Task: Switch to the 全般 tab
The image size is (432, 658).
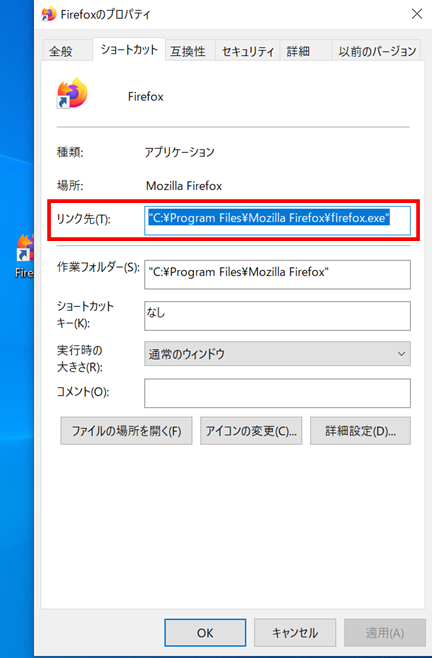Action: click(x=61, y=52)
